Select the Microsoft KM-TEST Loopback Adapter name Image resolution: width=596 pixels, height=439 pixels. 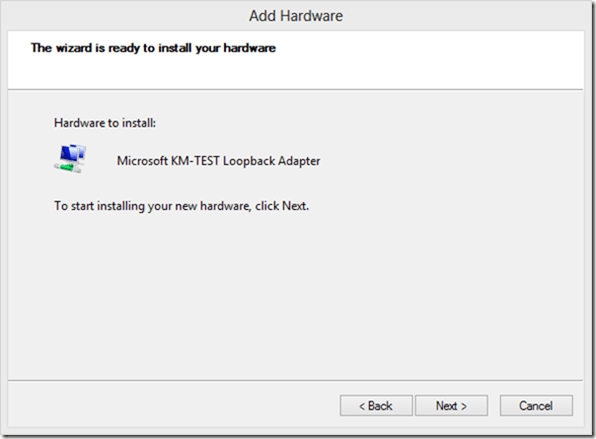click(x=219, y=161)
